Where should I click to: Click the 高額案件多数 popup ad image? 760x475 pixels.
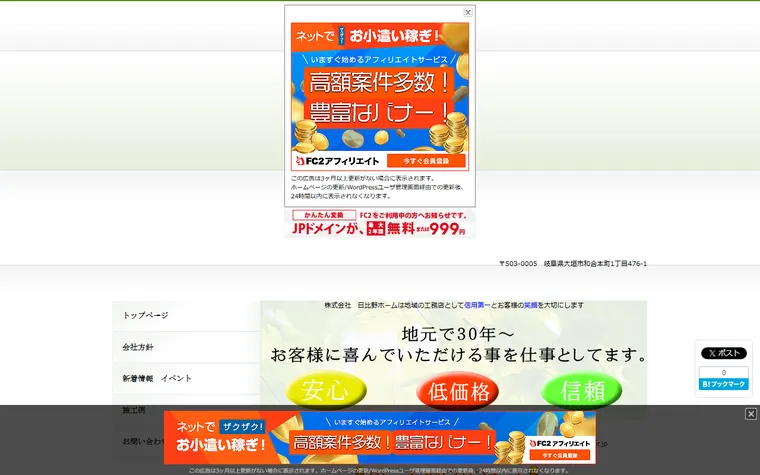pos(380,96)
